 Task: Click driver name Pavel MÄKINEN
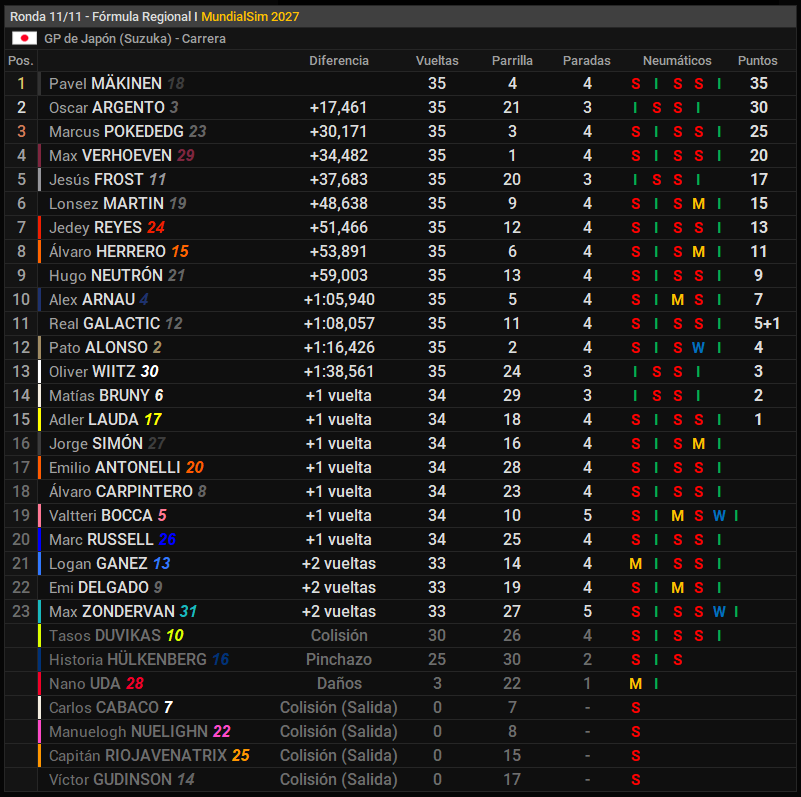coord(105,83)
